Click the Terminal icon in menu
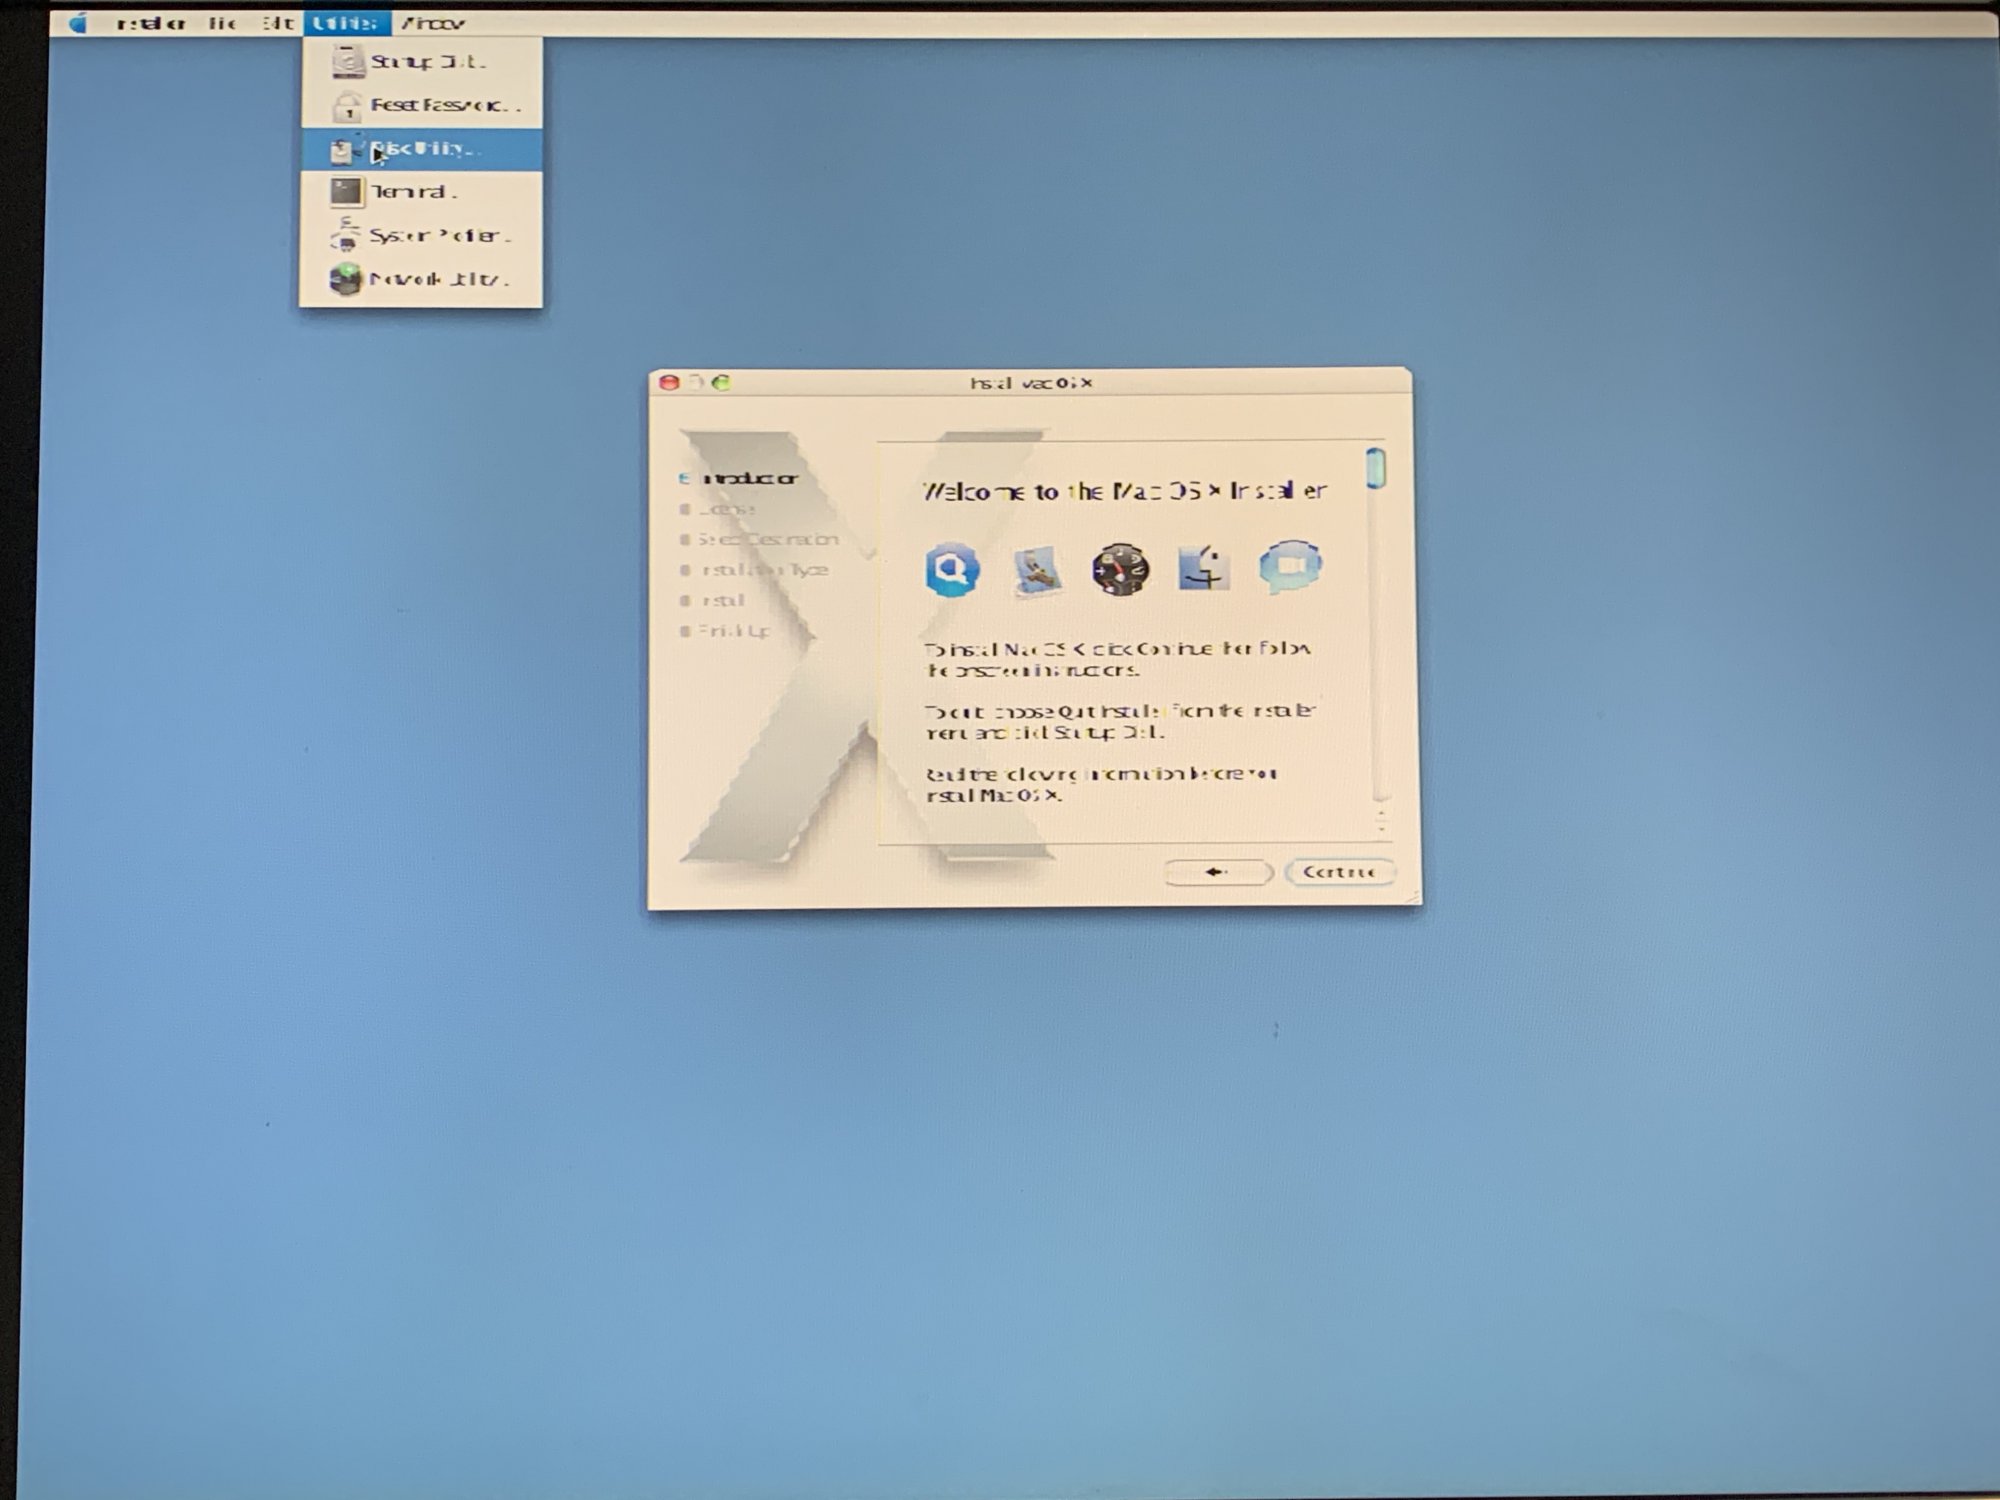Viewport: 2000px width, 1500px height. click(346, 192)
